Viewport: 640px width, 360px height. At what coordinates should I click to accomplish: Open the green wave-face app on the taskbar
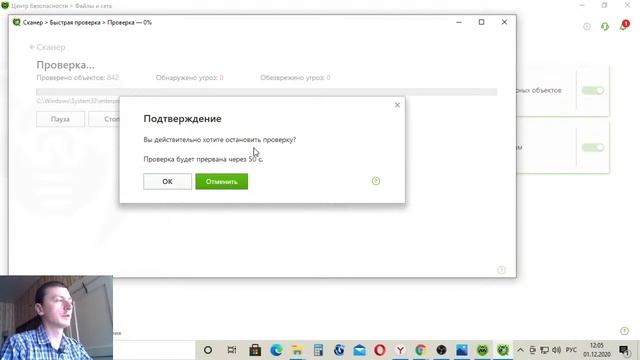pos(482,350)
